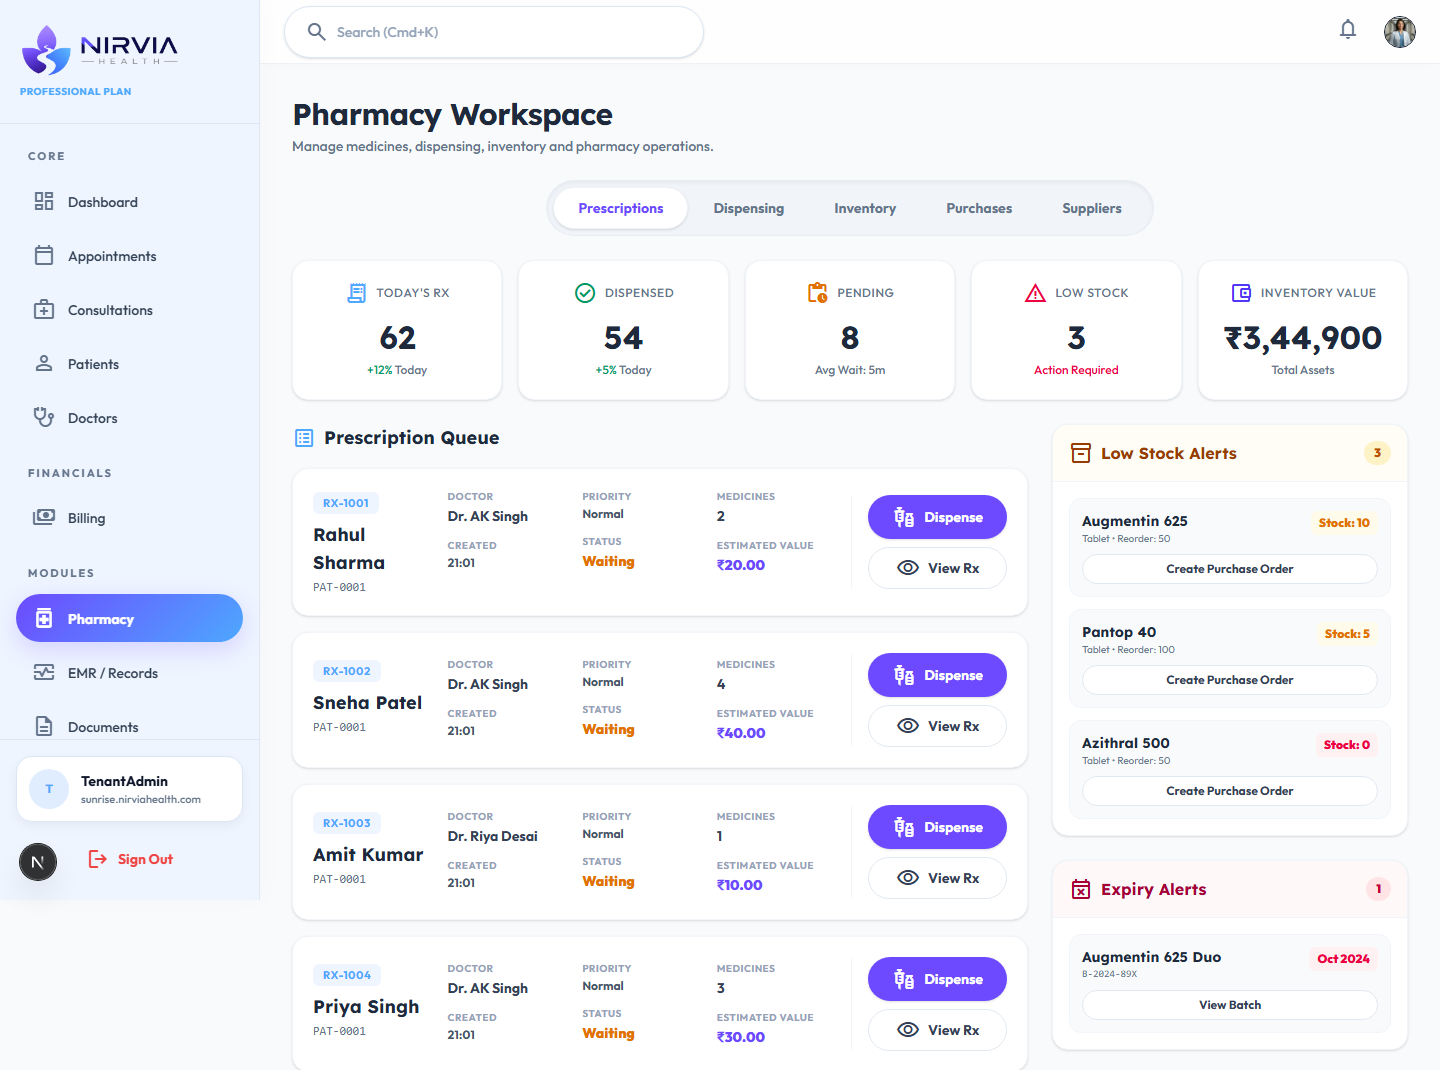Screen dimensions: 1440x1070
Task: Click Action Required under Low Stock
Action: (x=1076, y=370)
